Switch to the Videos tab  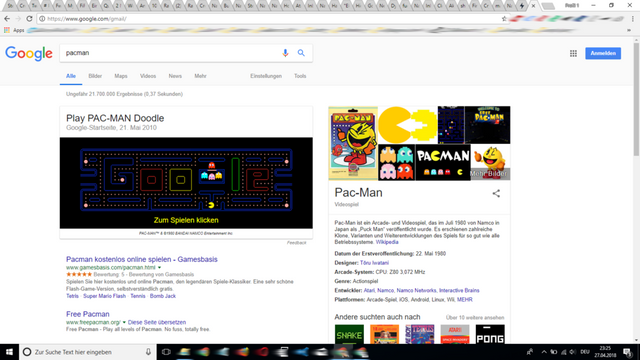[148, 76]
